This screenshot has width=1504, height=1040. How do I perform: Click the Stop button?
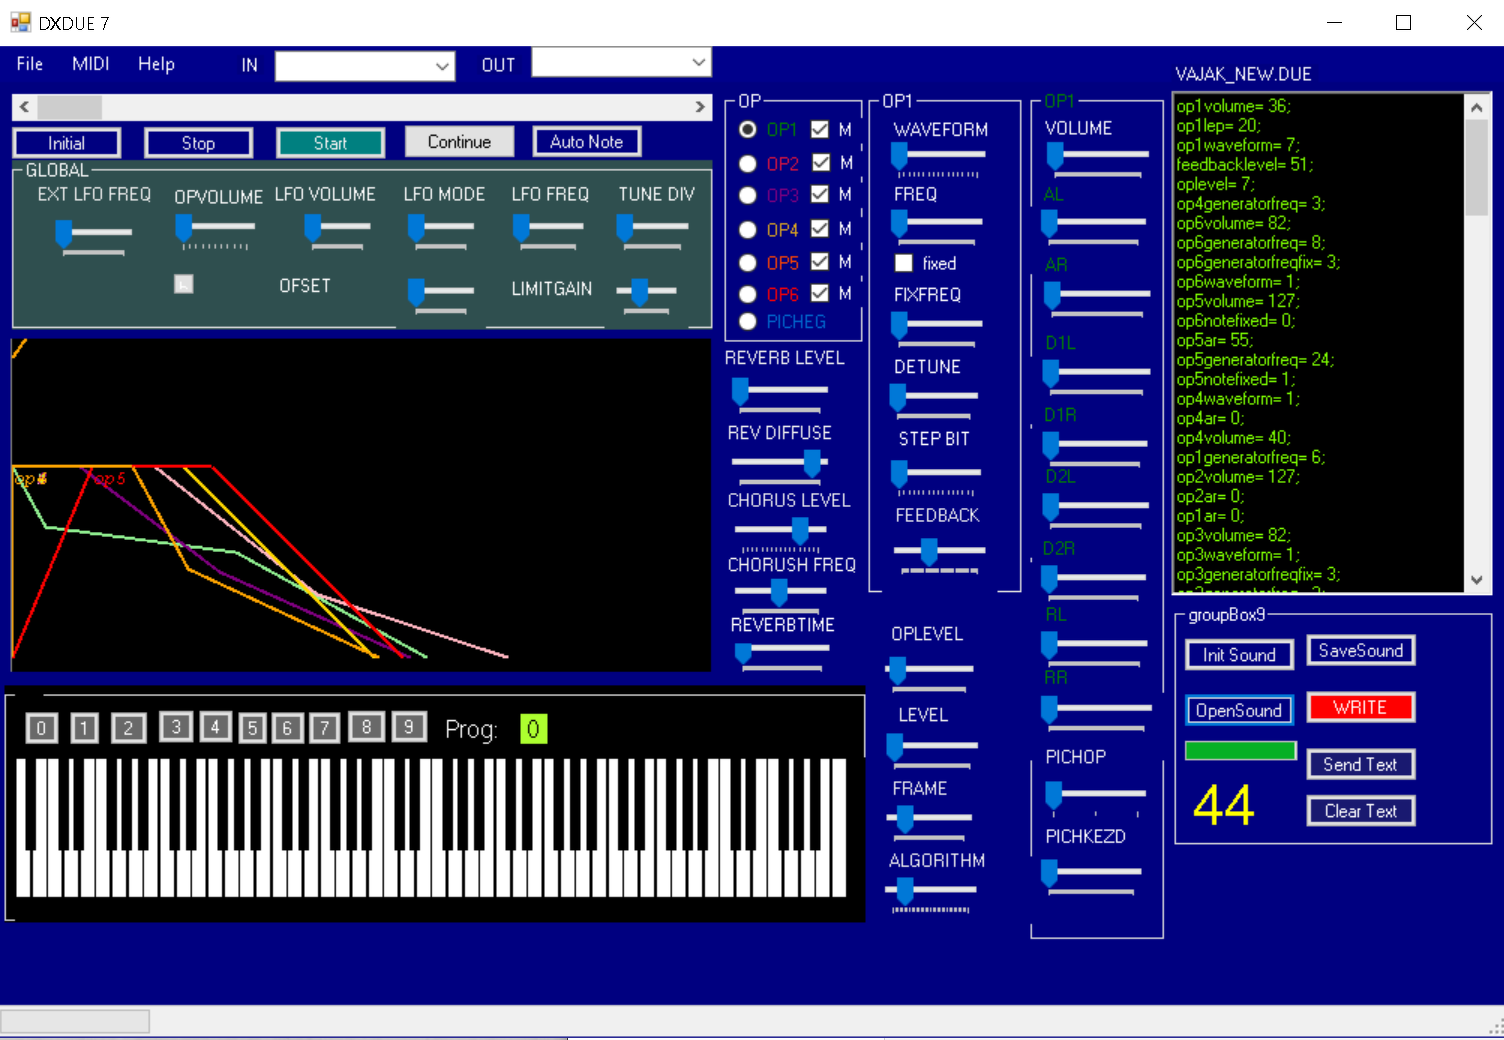click(x=198, y=143)
